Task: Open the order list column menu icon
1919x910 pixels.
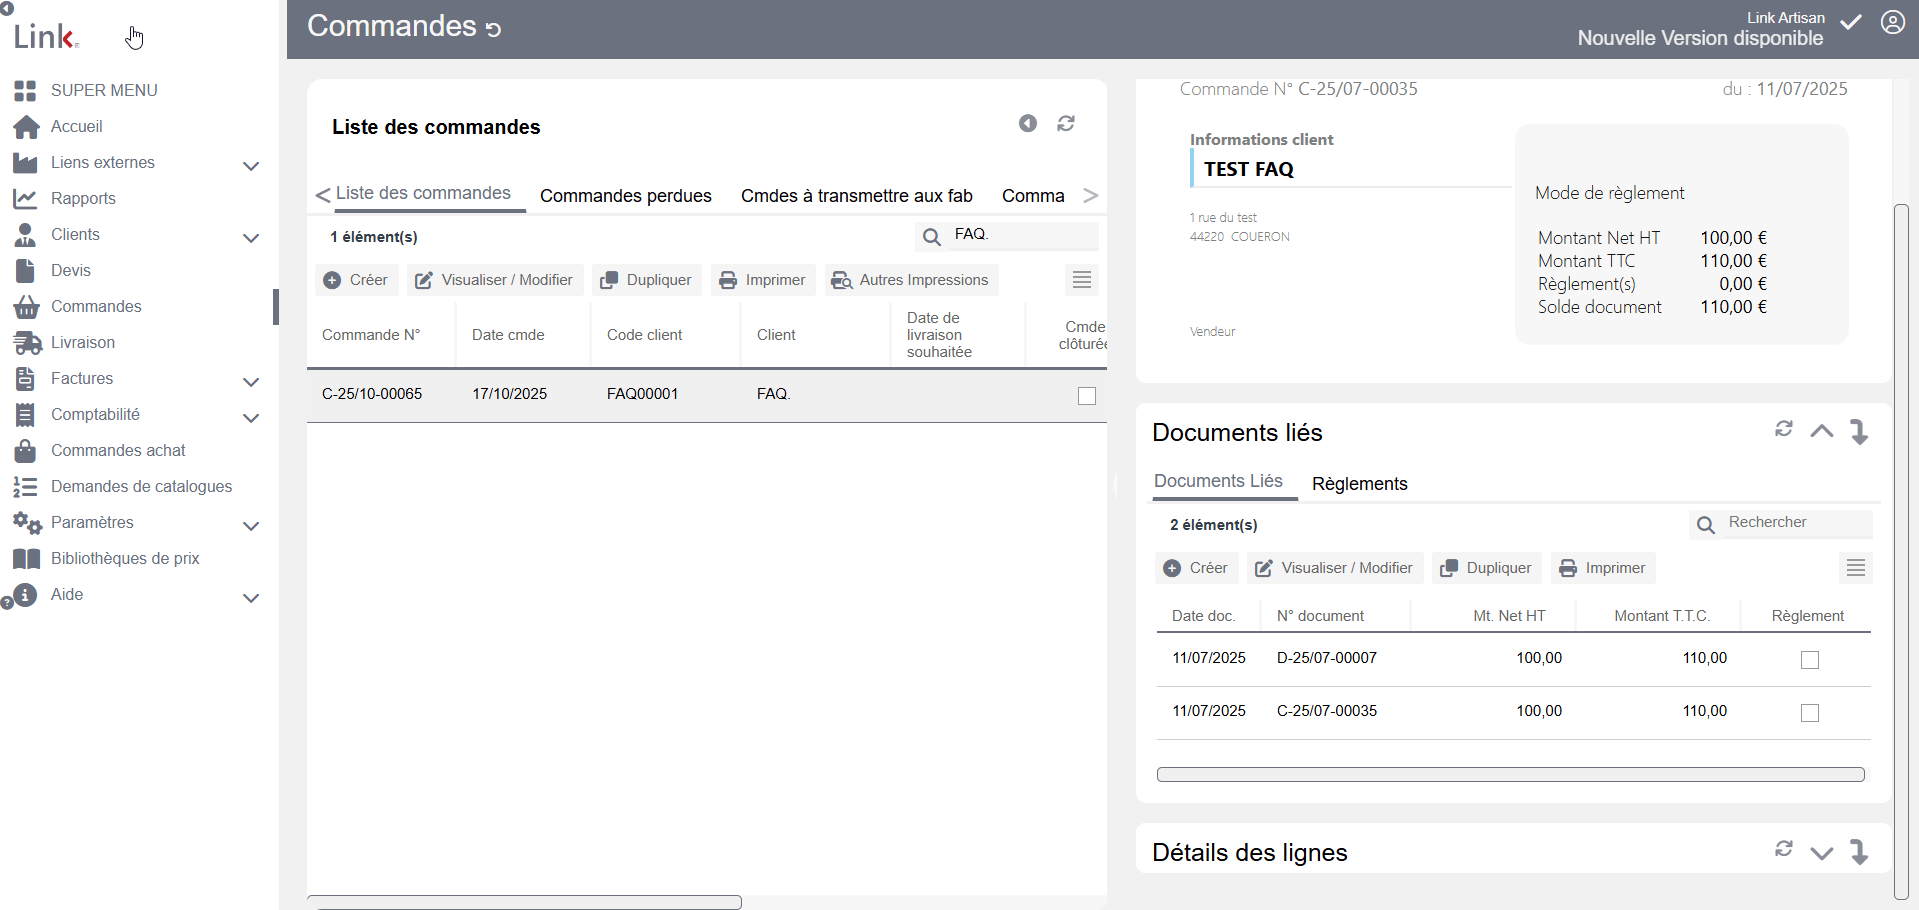Action: point(1082,280)
